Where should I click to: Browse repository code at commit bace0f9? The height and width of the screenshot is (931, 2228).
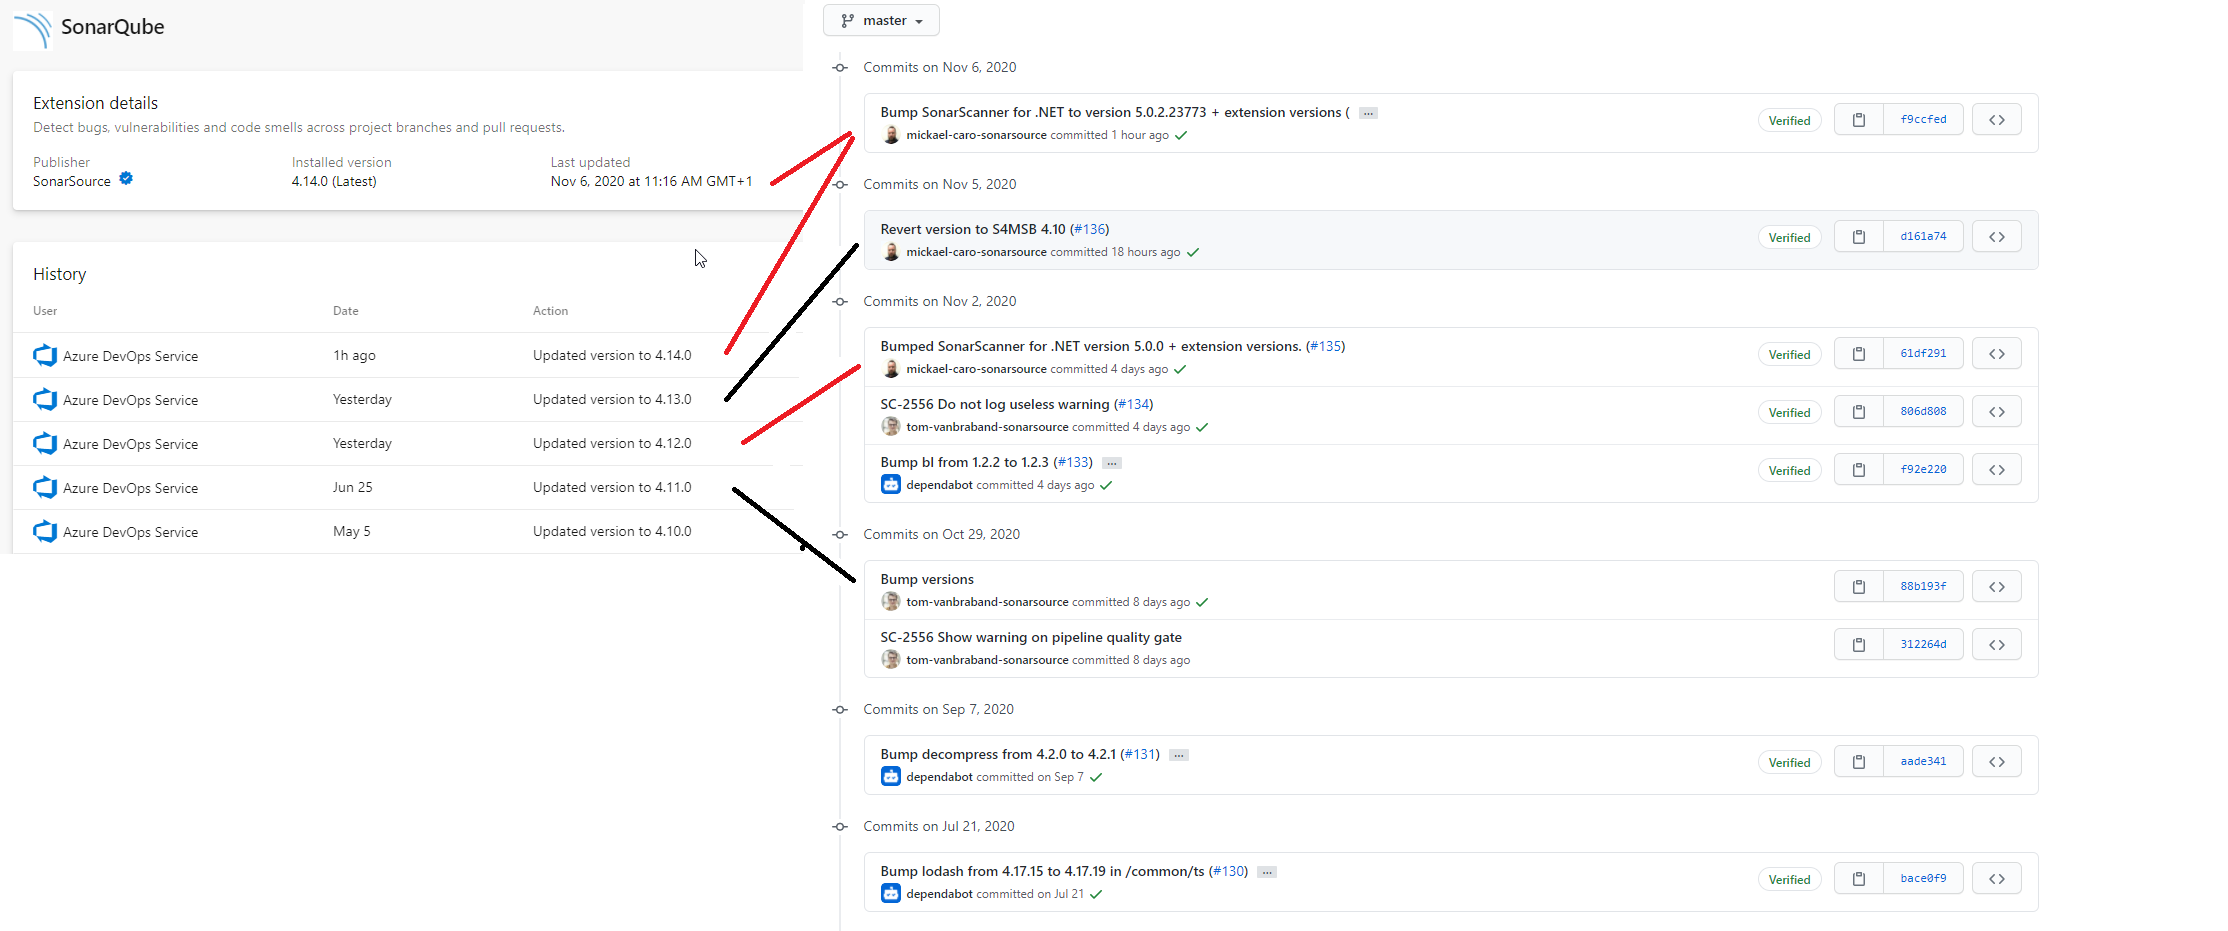click(1997, 879)
